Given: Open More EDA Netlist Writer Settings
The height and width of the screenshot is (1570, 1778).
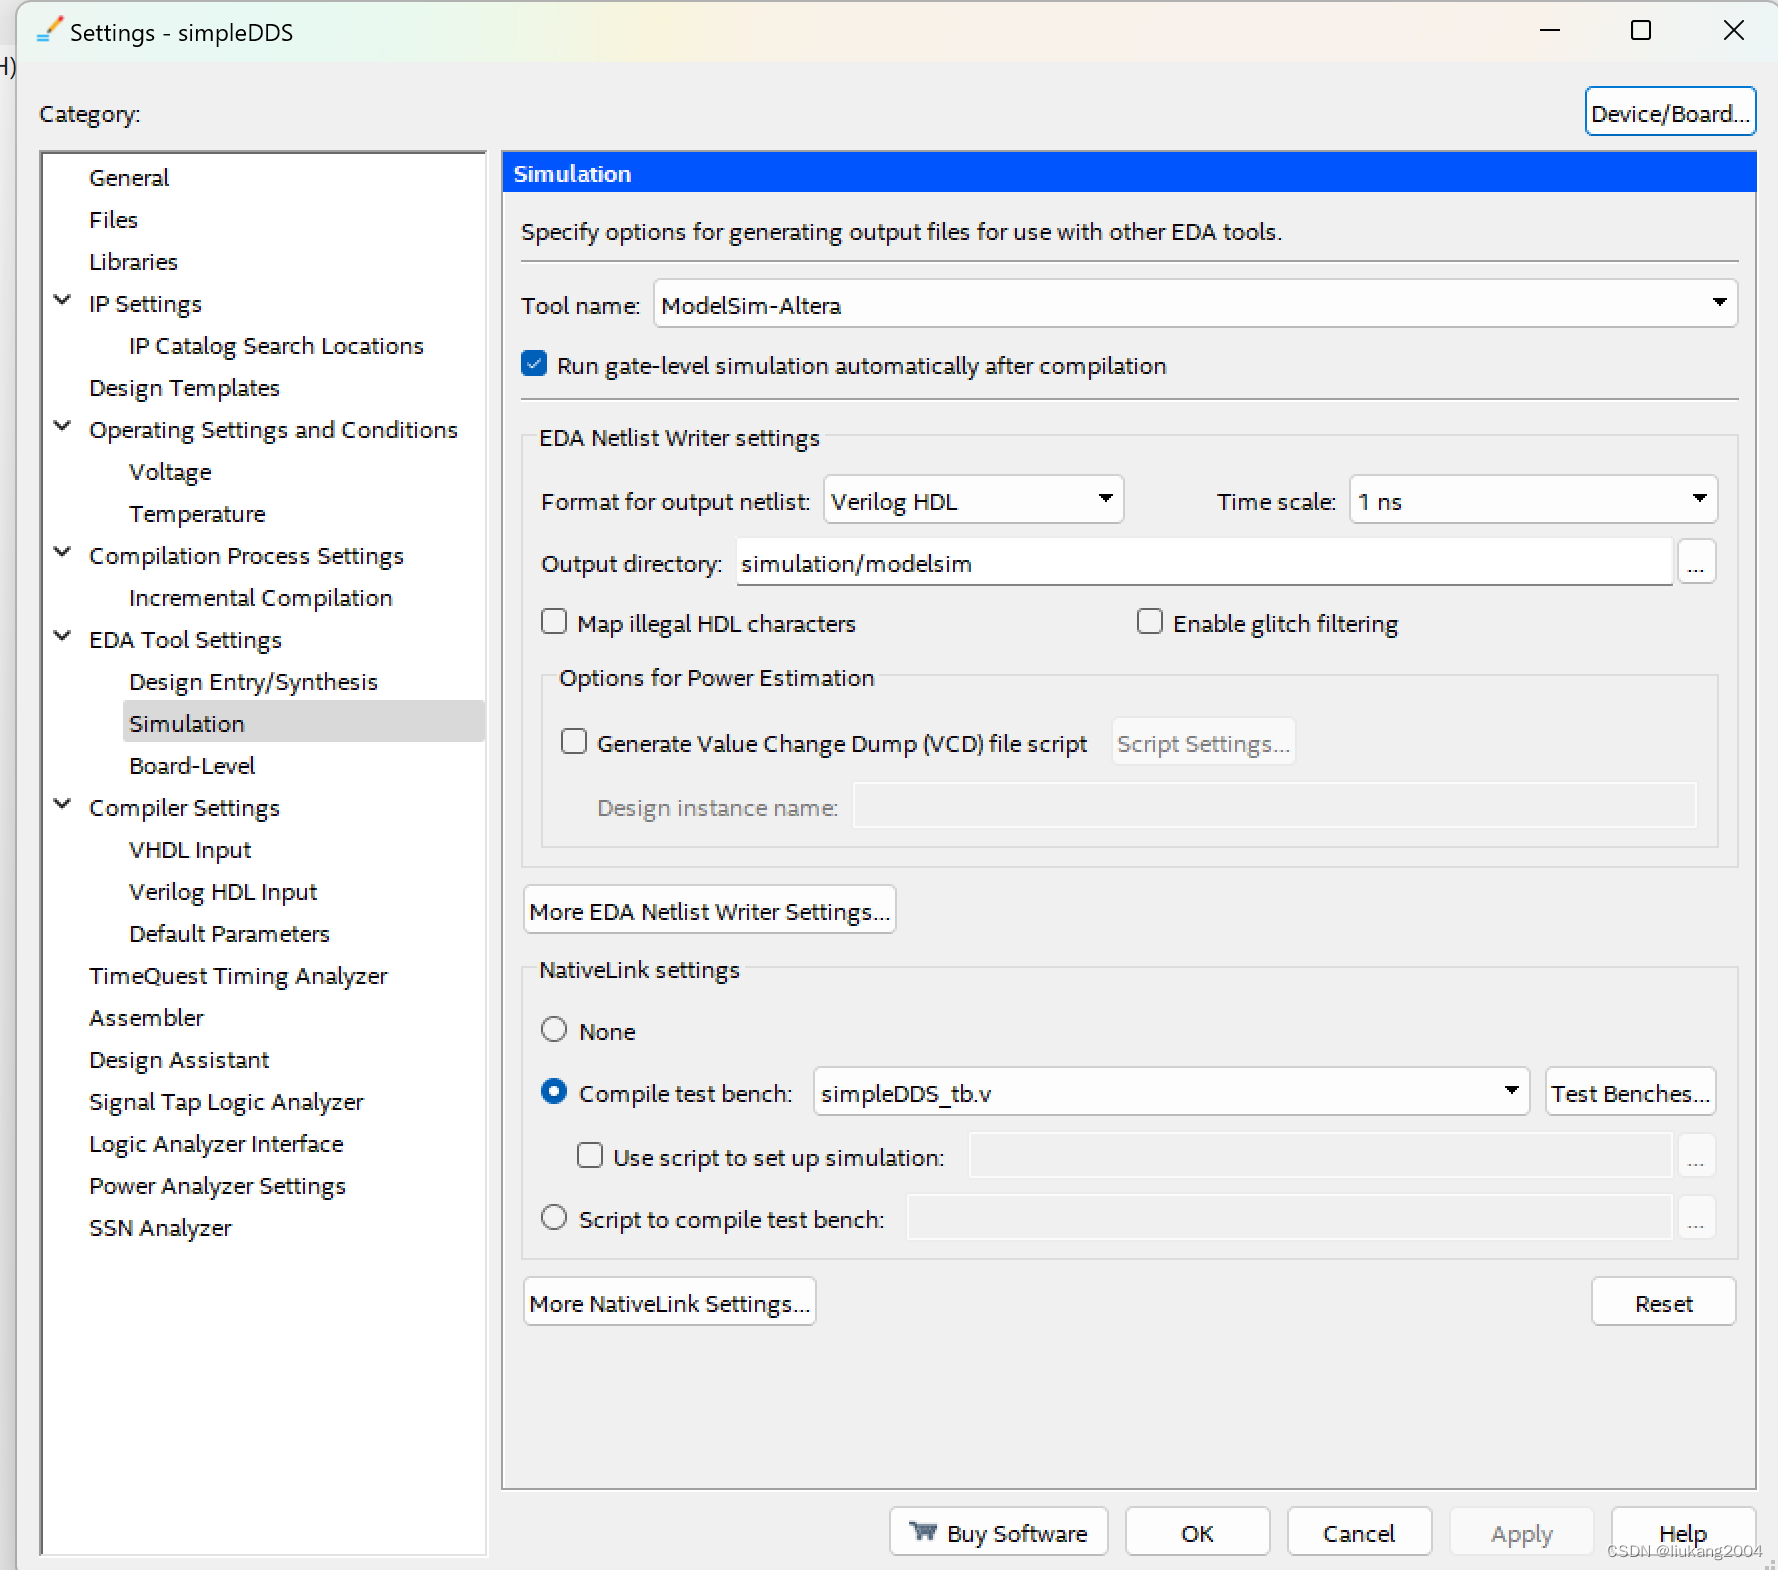Looking at the screenshot, I should tap(709, 910).
